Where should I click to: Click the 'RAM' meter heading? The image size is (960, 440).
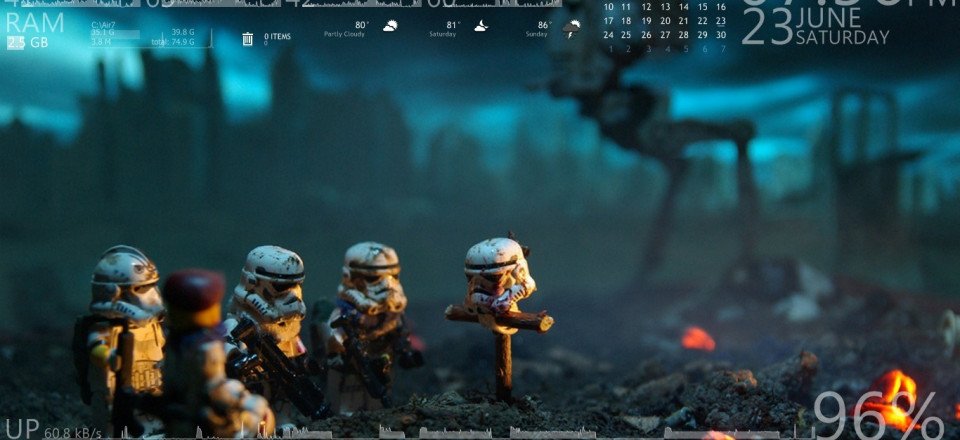point(35,23)
